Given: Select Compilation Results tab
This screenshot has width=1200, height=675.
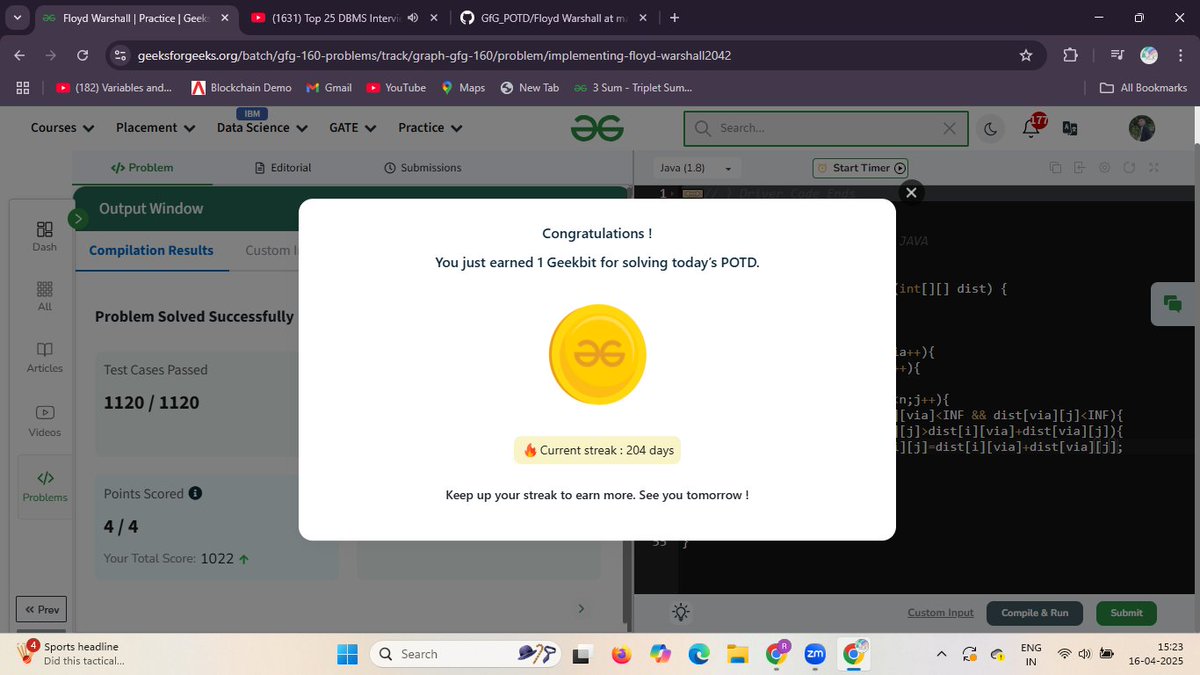Looking at the screenshot, I should click(151, 250).
